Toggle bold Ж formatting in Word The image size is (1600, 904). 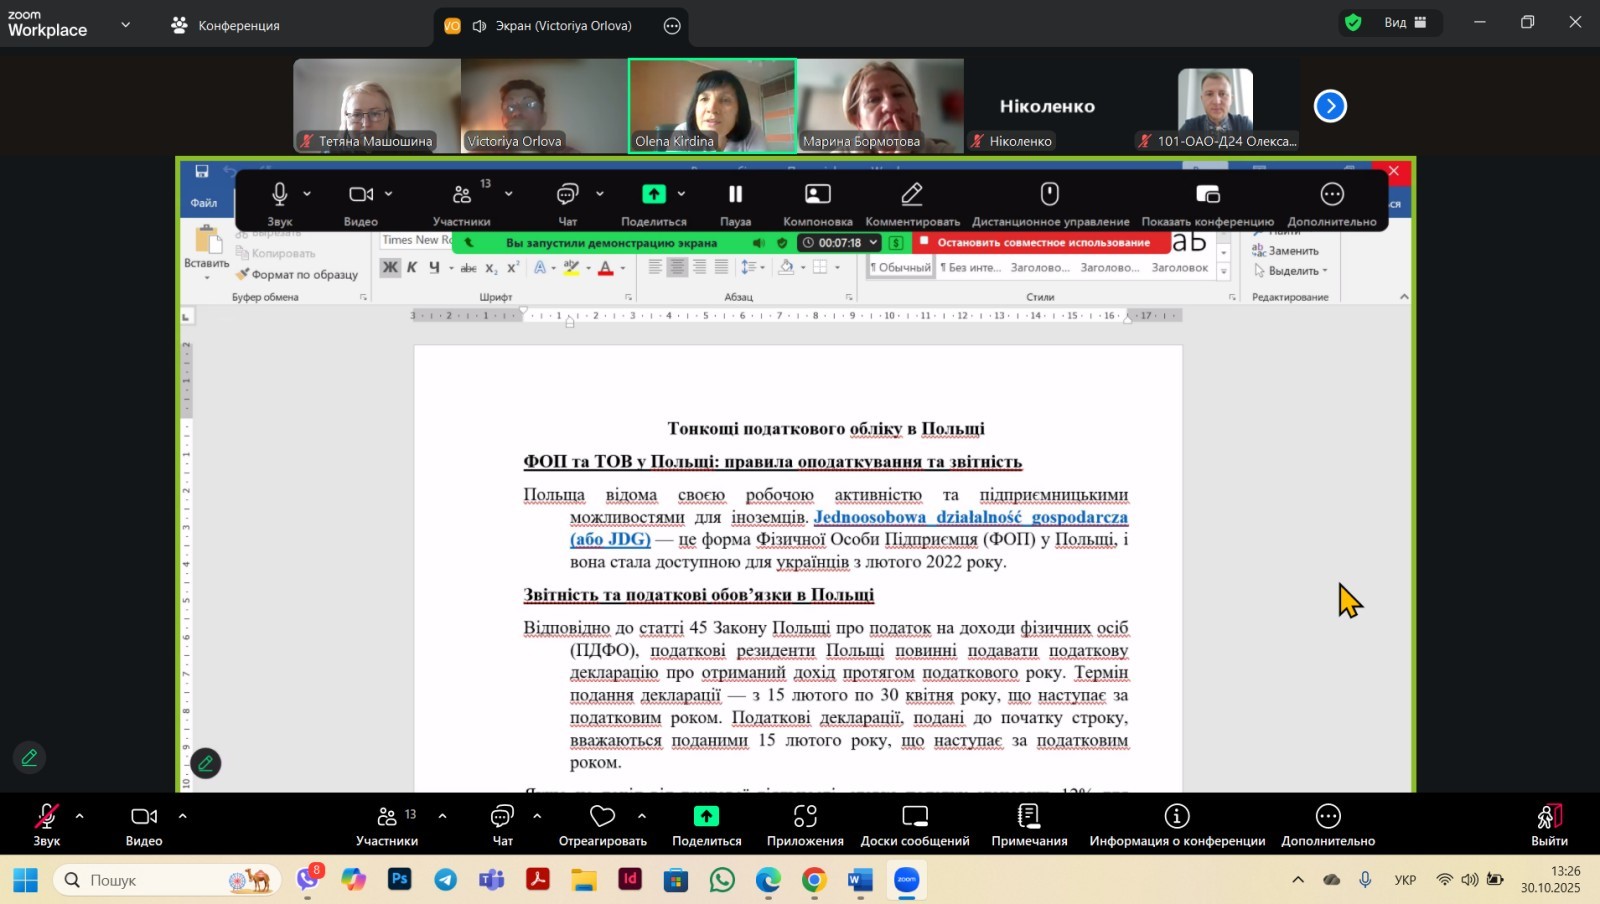pyautogui.click(x=390, y=268)
